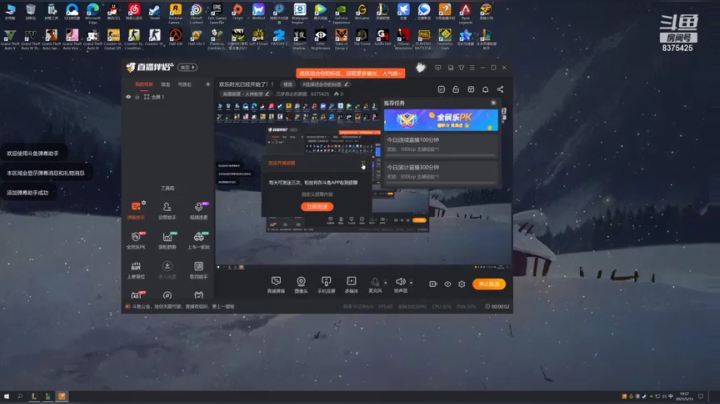Screen dimensions: 720x404
Task: Click the scrolling announcement in the status bar
Action: click(x=183, y=306)
